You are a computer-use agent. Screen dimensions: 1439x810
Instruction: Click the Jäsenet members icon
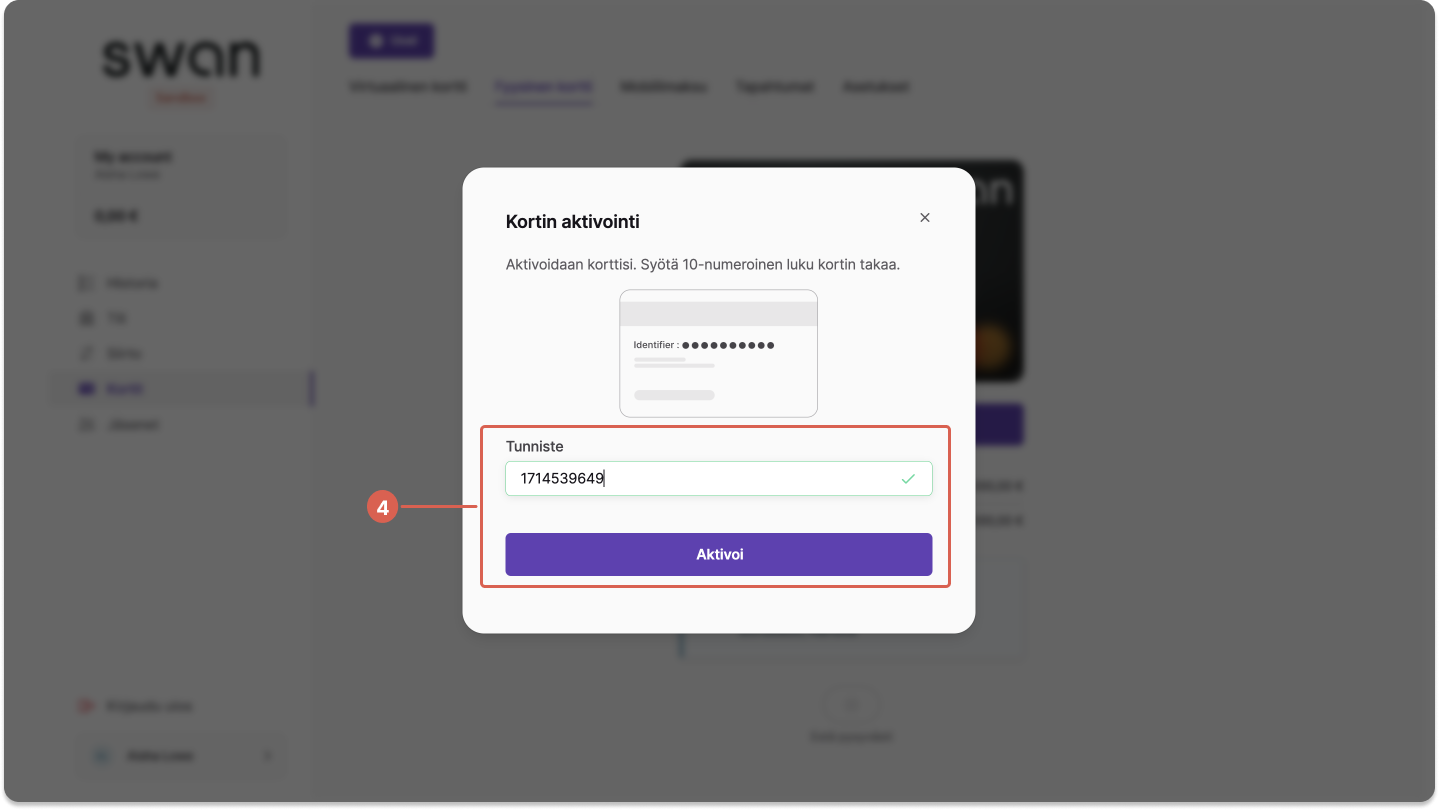tap(86, 425)
